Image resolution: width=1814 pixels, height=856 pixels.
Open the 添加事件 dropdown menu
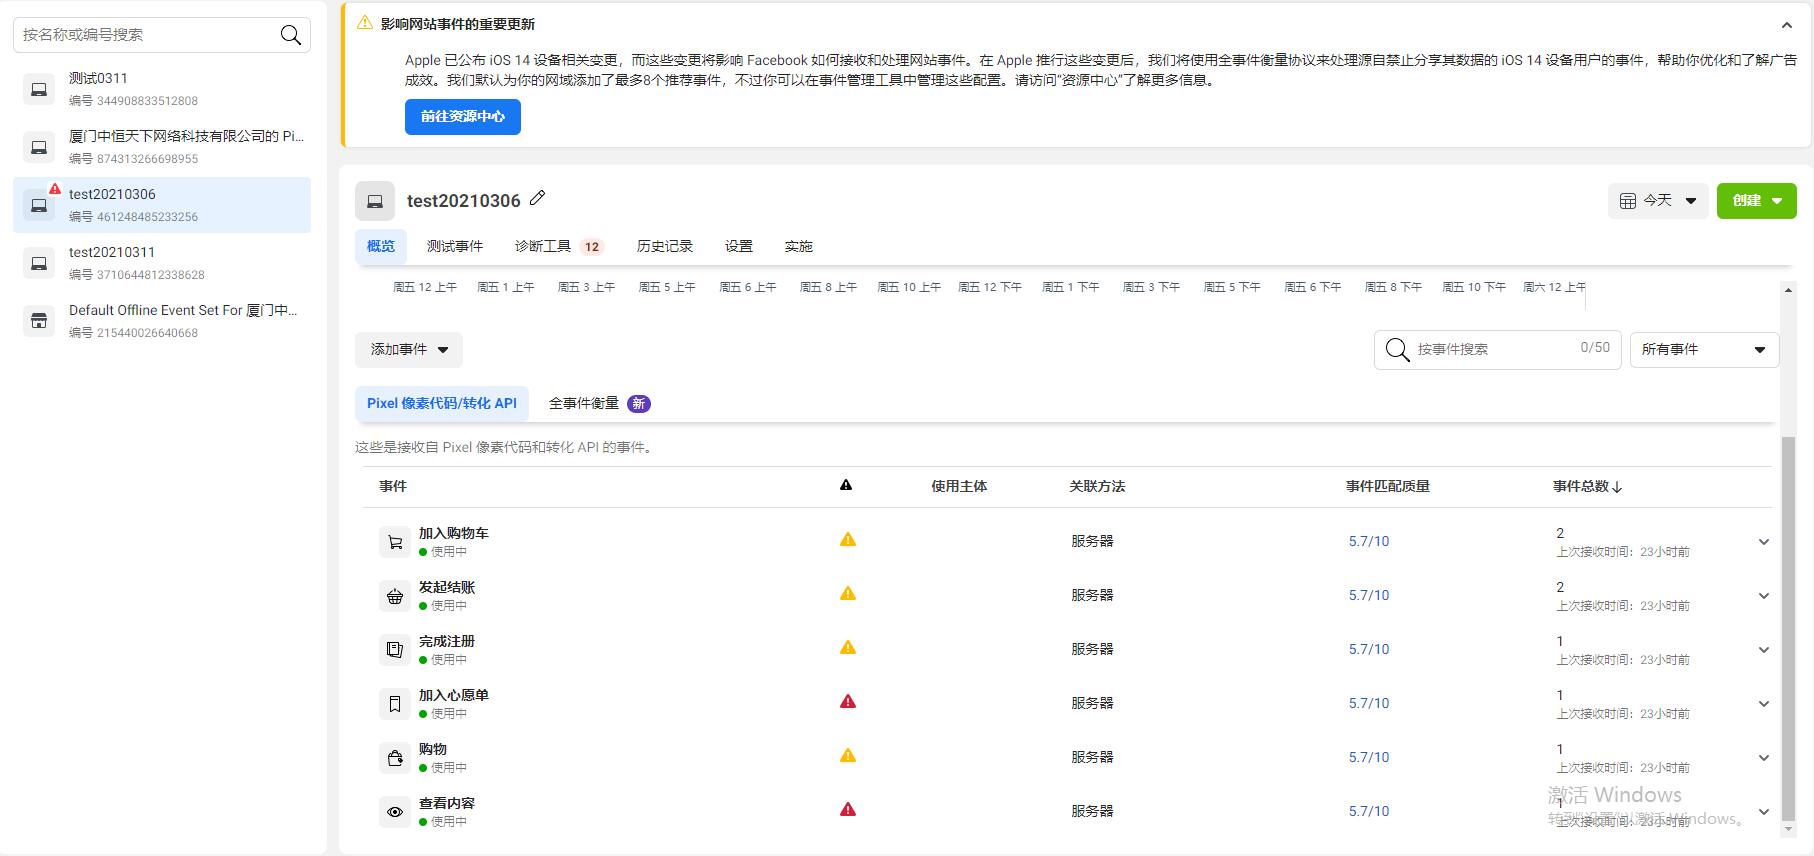[409, 350]
